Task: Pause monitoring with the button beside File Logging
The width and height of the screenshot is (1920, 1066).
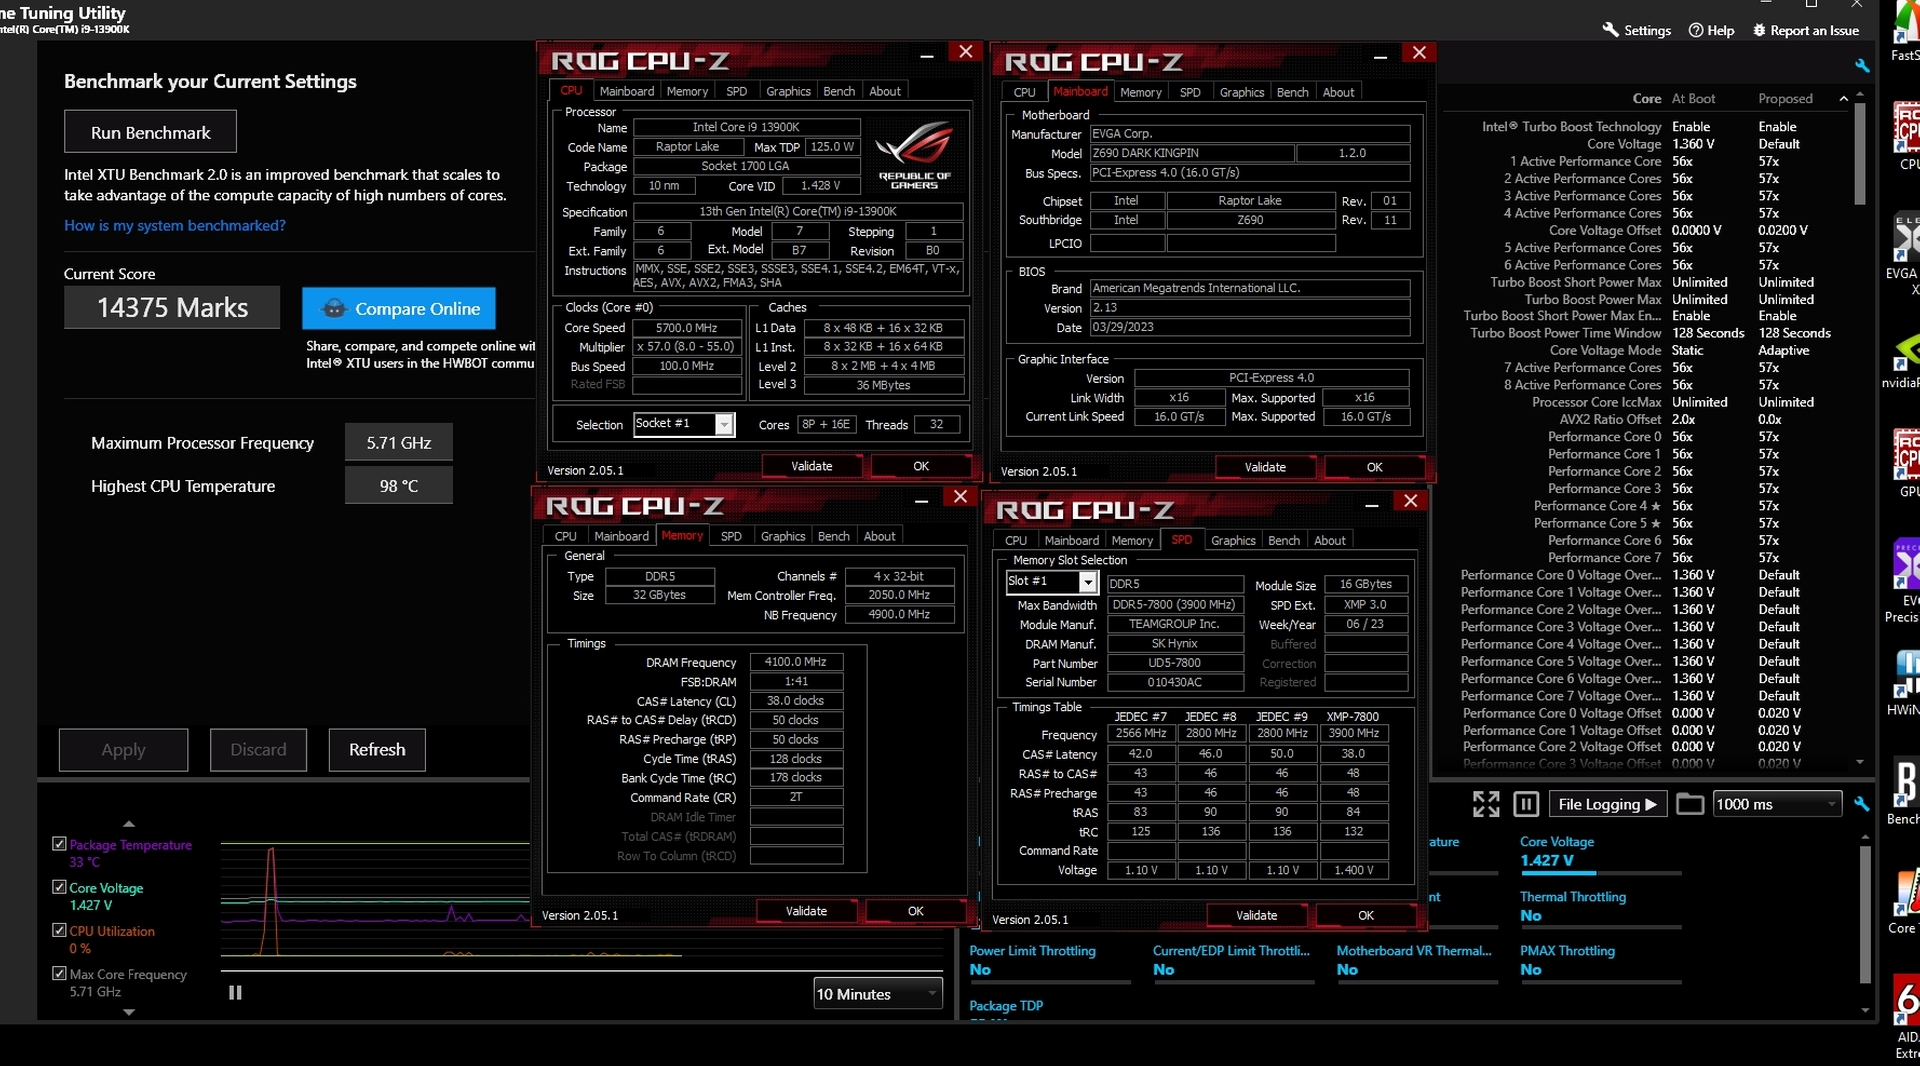Action: 1526,804
